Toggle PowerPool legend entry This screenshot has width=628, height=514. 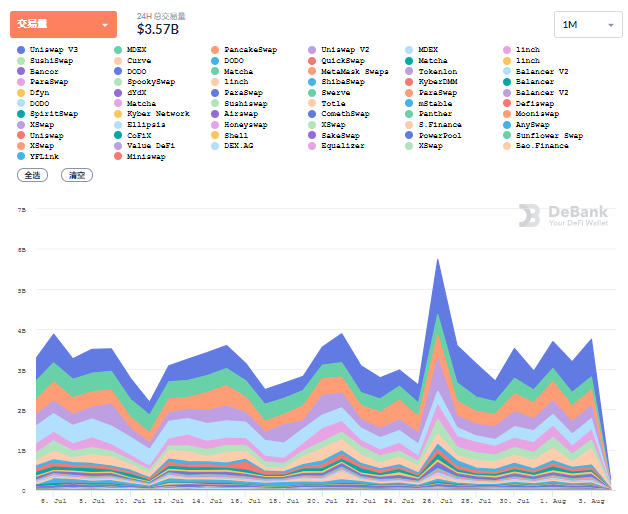click(433, 135)
